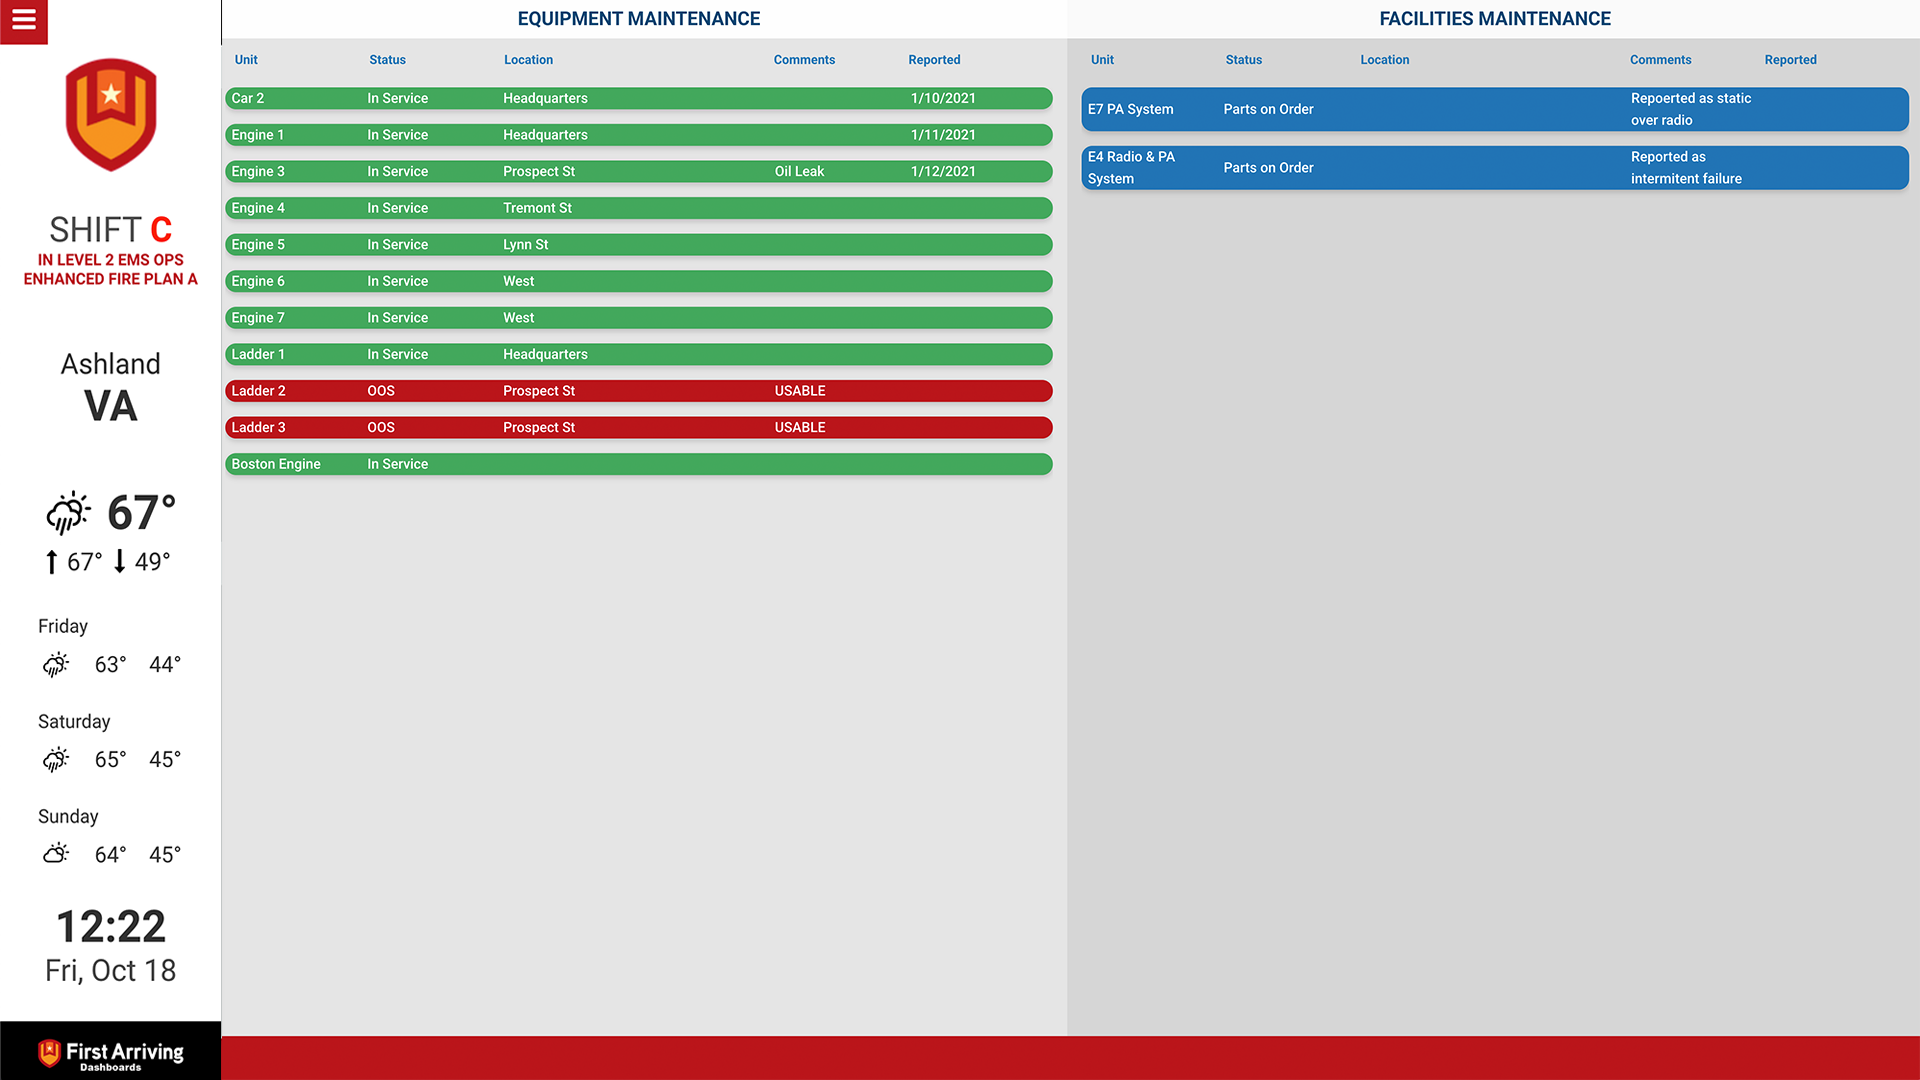Click the Equipment Reported column header
This screenshot has width=1920, height=1080.
point(933,60)
